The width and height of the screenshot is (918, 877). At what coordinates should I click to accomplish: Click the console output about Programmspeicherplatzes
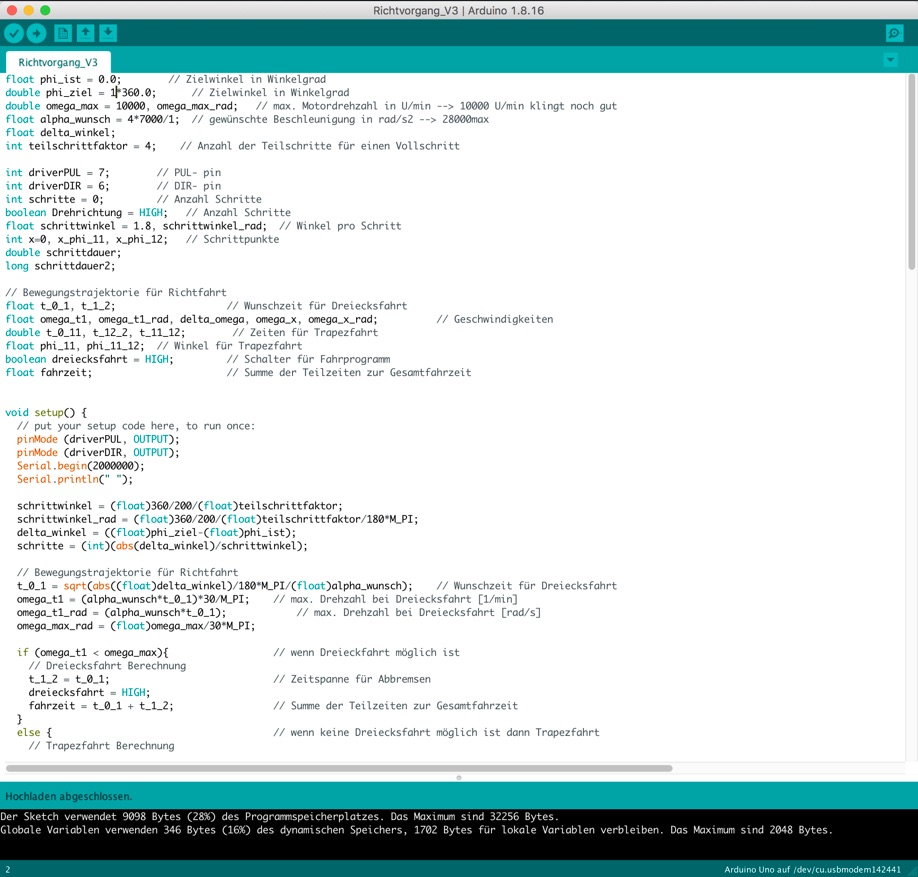279,816
